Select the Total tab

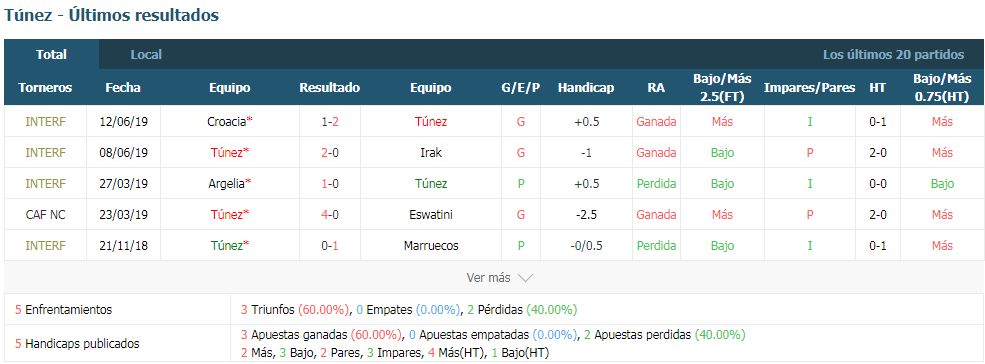tap(52, 55)
